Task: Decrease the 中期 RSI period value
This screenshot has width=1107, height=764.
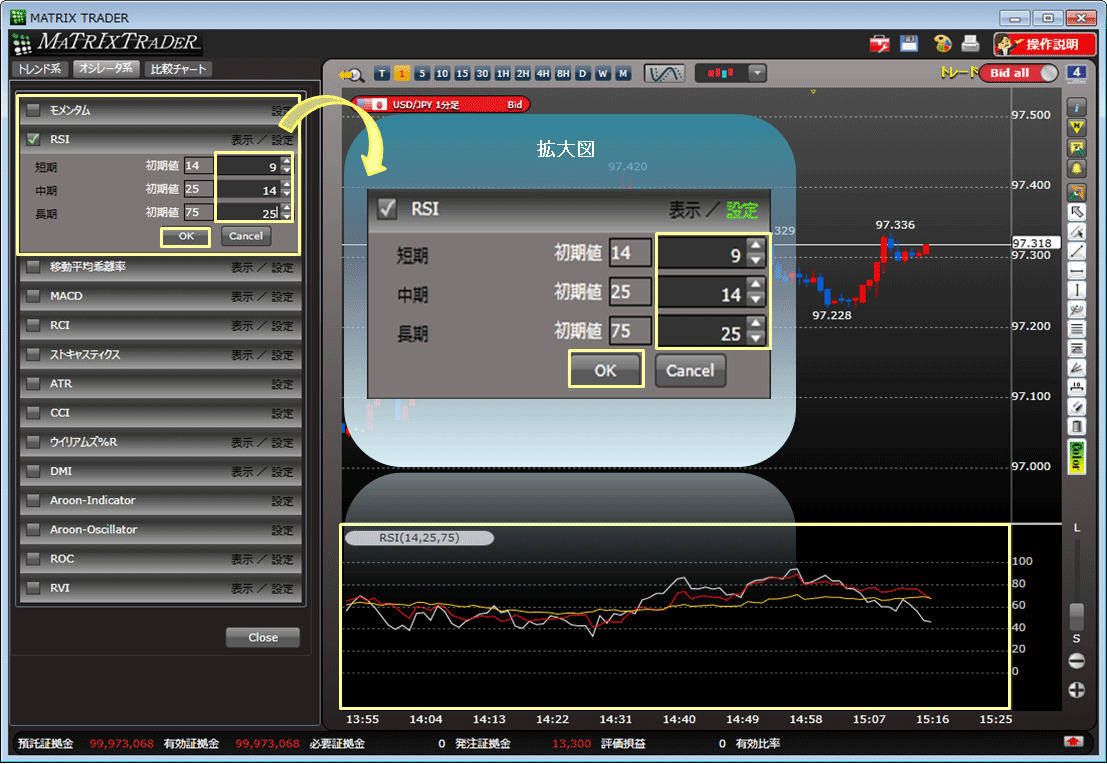Action: [x=286, y=193]
